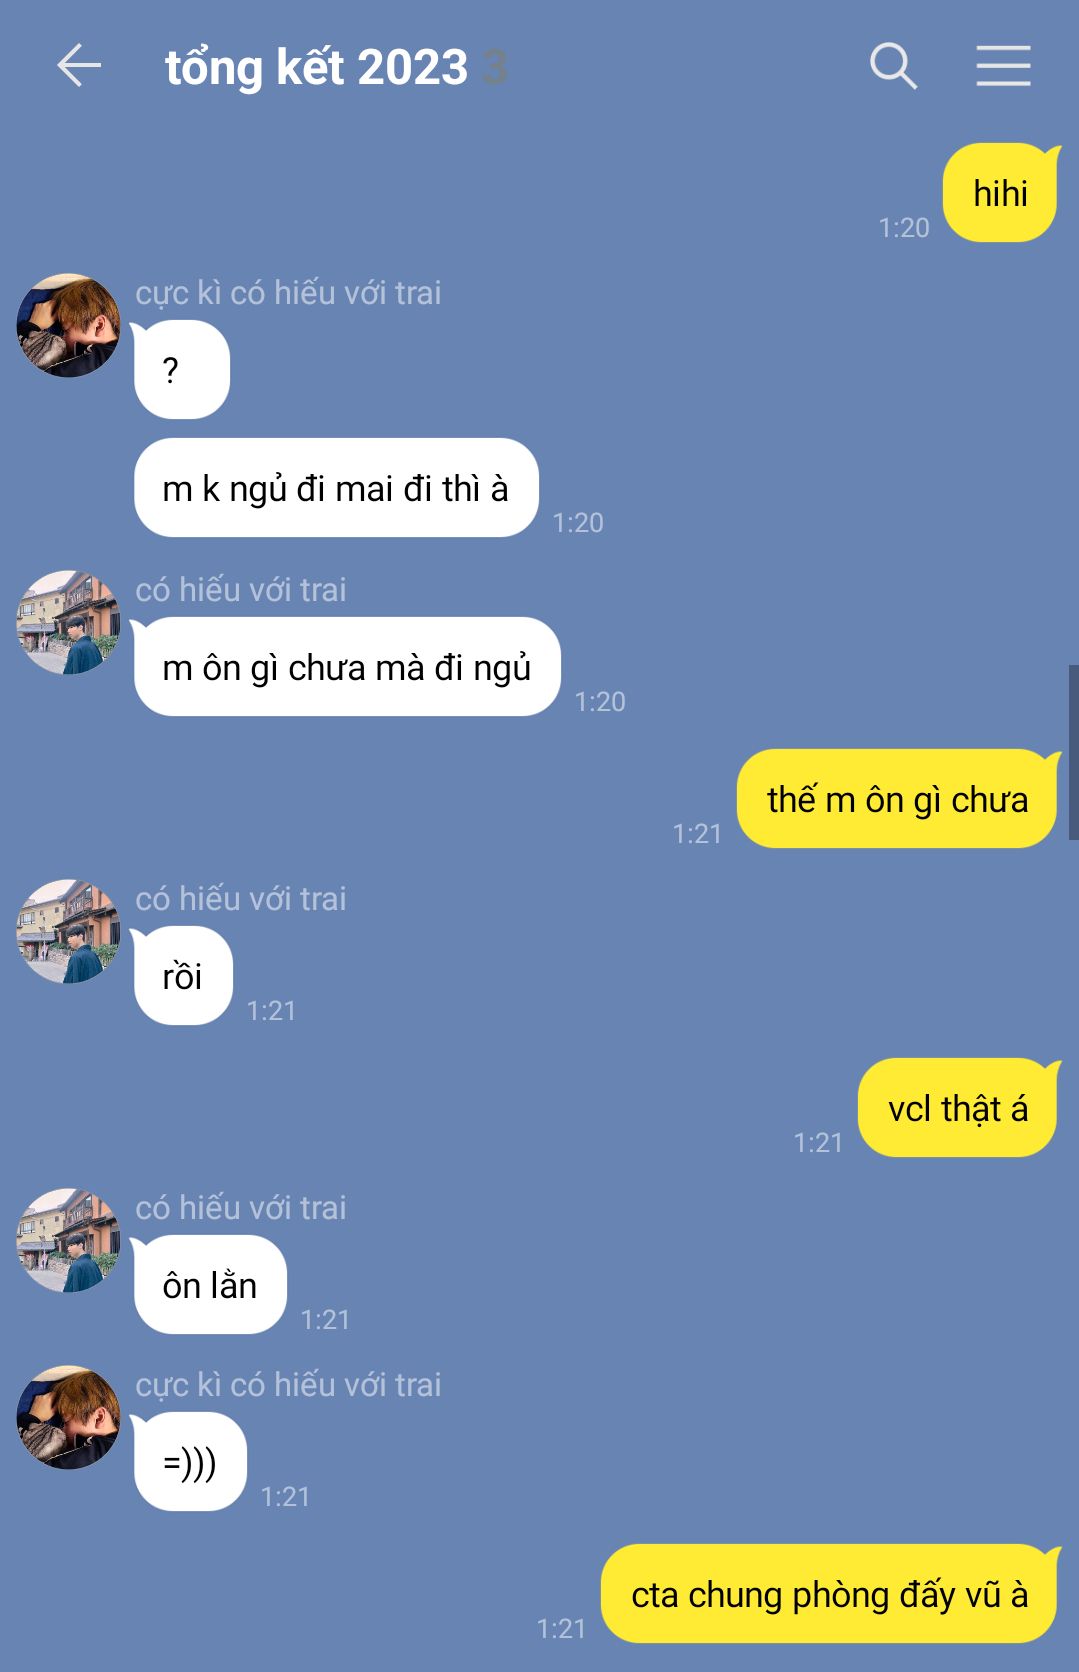Select the '?' message bubble
Image resolution: width=1079 pixels, height=1672 pixels.
[181, 370]
